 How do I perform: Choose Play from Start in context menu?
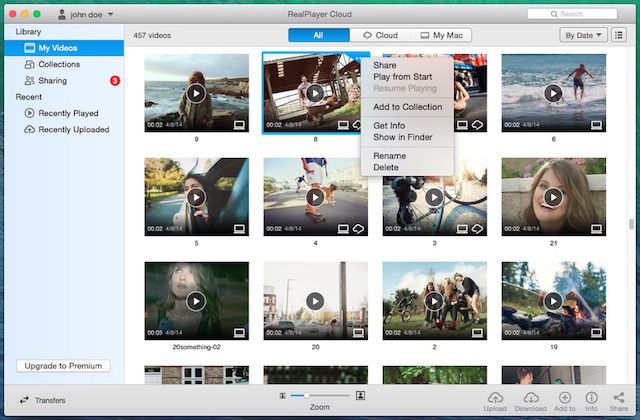pos(407,76)
